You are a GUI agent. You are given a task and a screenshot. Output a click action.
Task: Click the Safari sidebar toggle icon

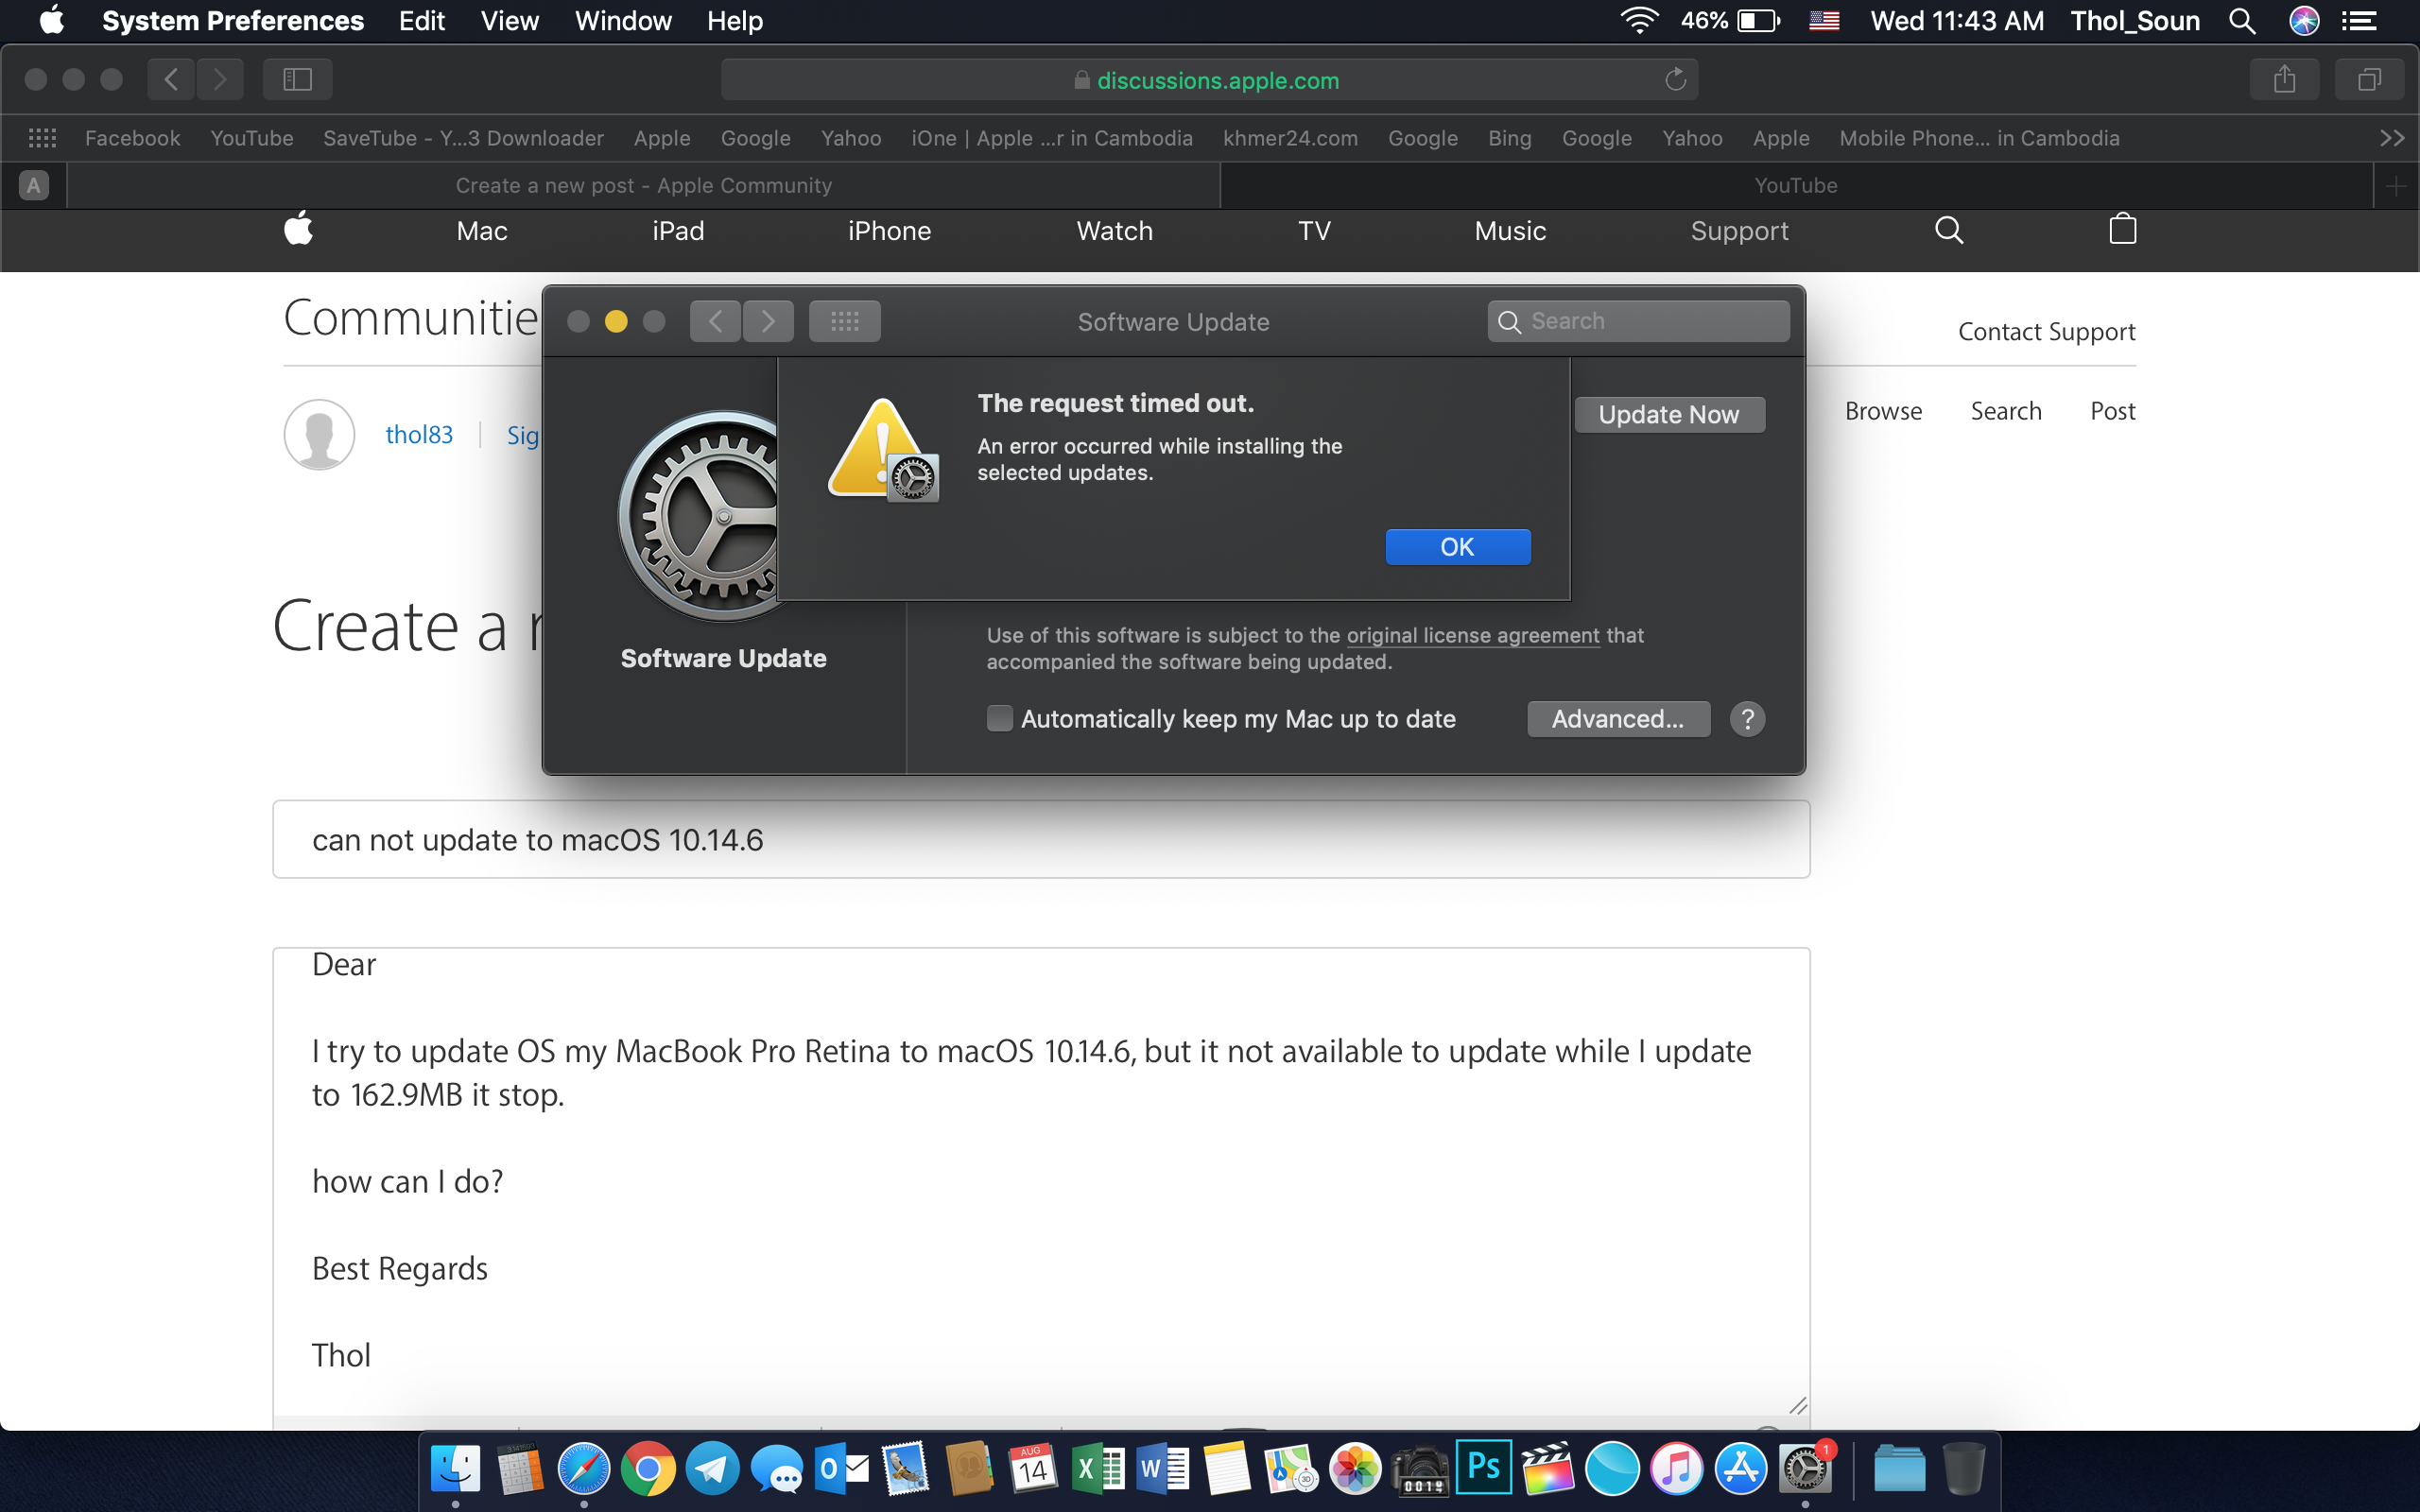[x=297, y=79]
